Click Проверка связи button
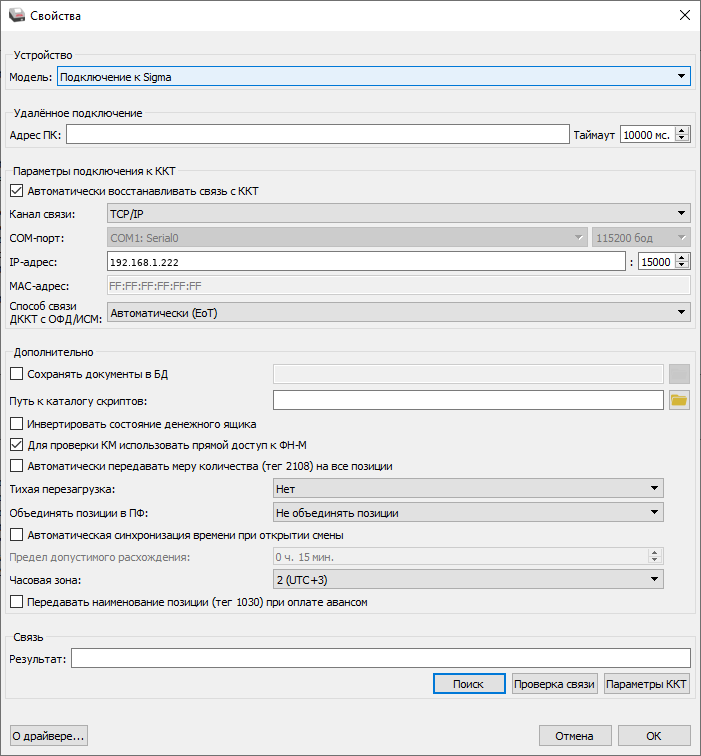 point(554,684)
